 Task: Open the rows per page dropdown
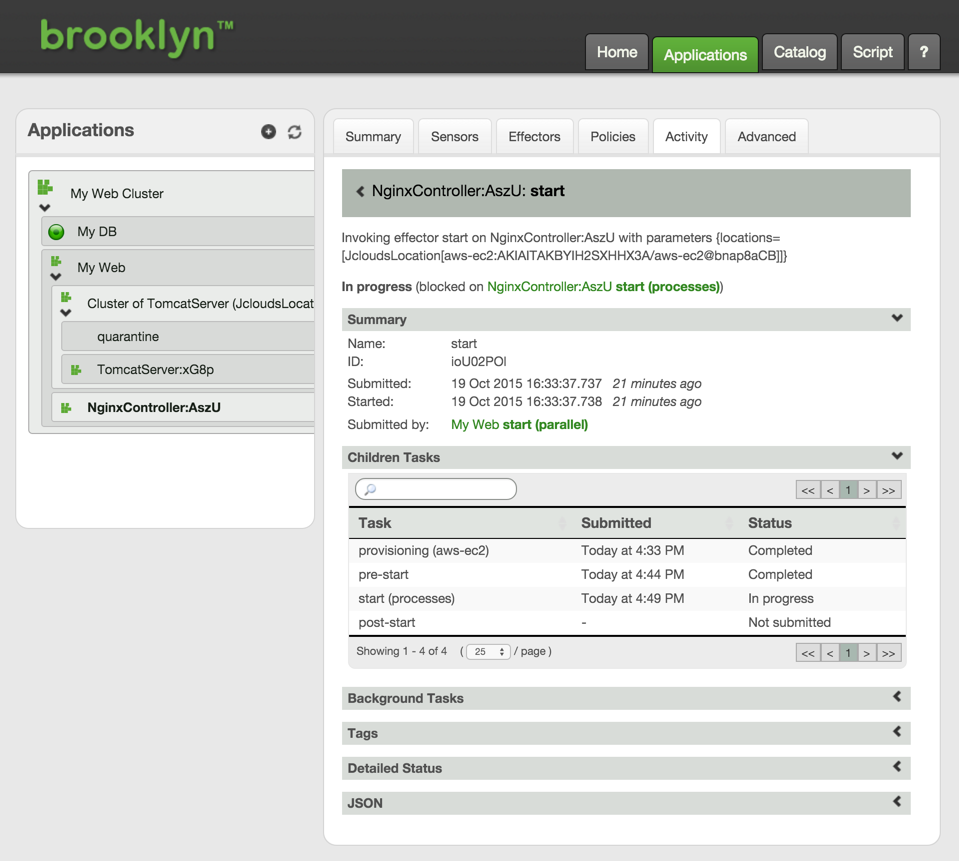tap(488, 652)
